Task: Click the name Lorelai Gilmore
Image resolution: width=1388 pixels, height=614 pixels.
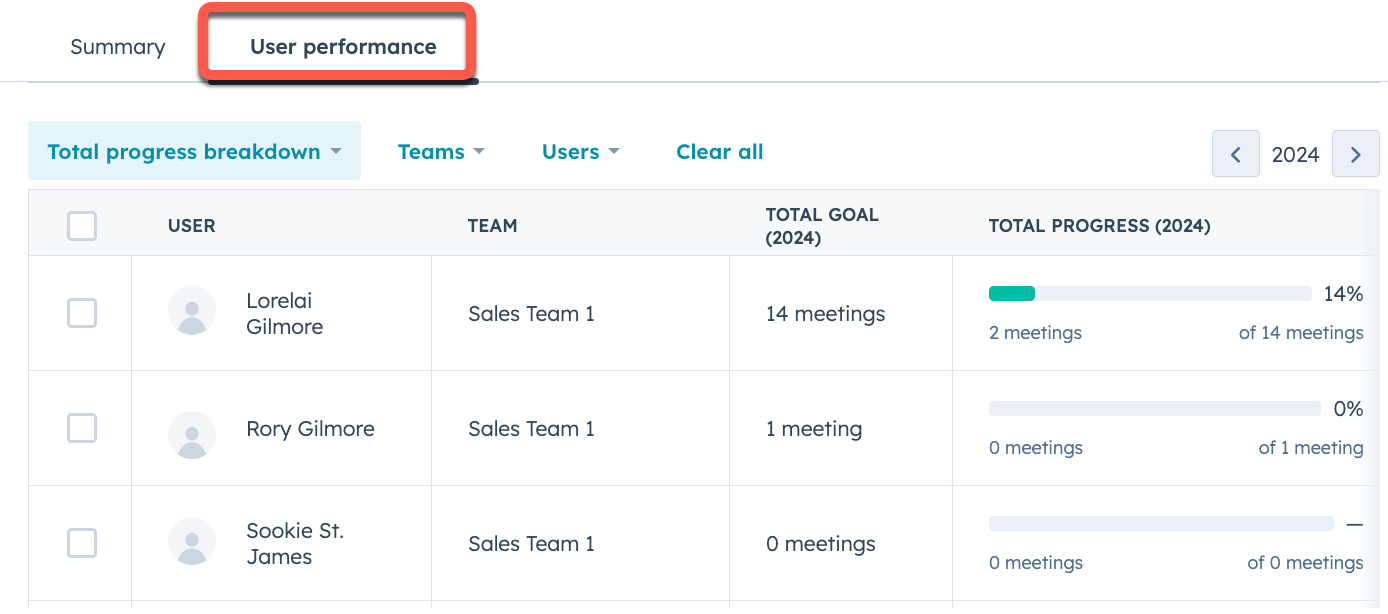Action: click(x=285, y=313)
